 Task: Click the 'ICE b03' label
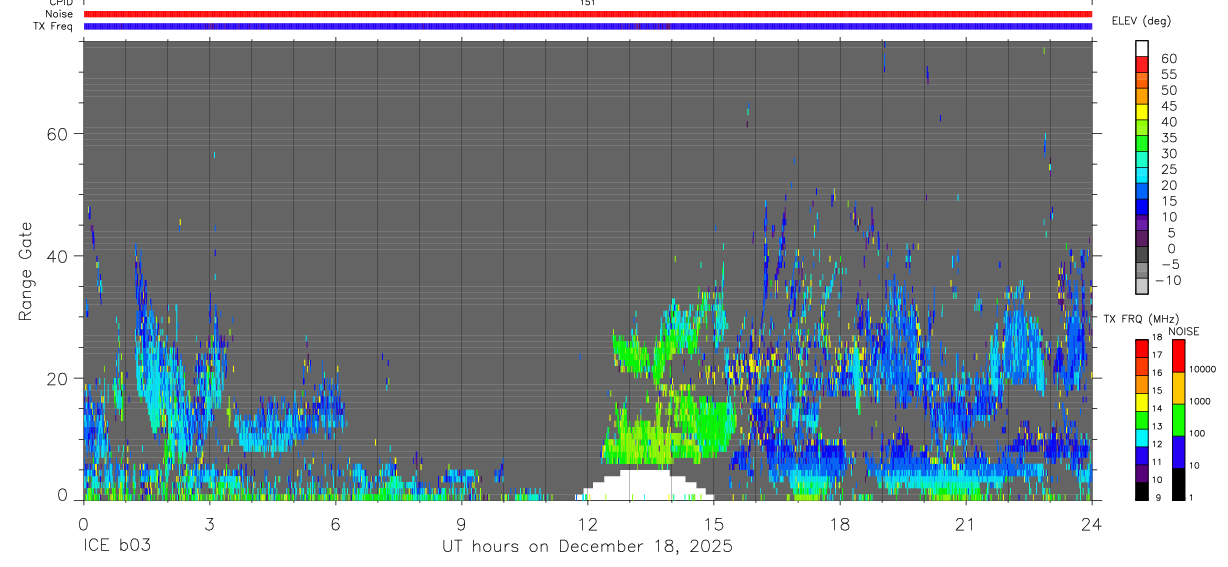117,547
